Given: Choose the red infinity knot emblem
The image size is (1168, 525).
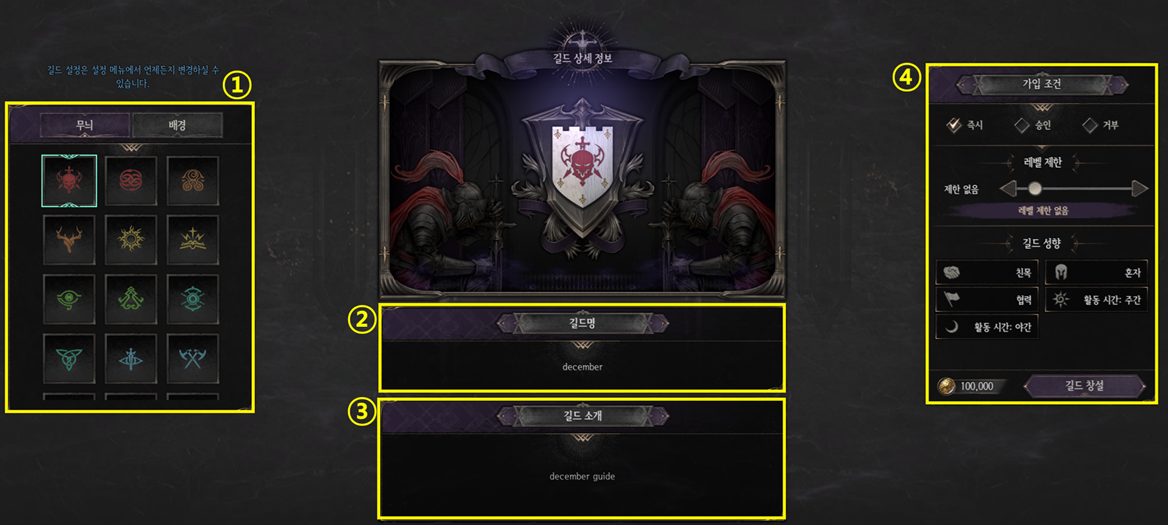Looking at the screenshot, I should [131, 181].
